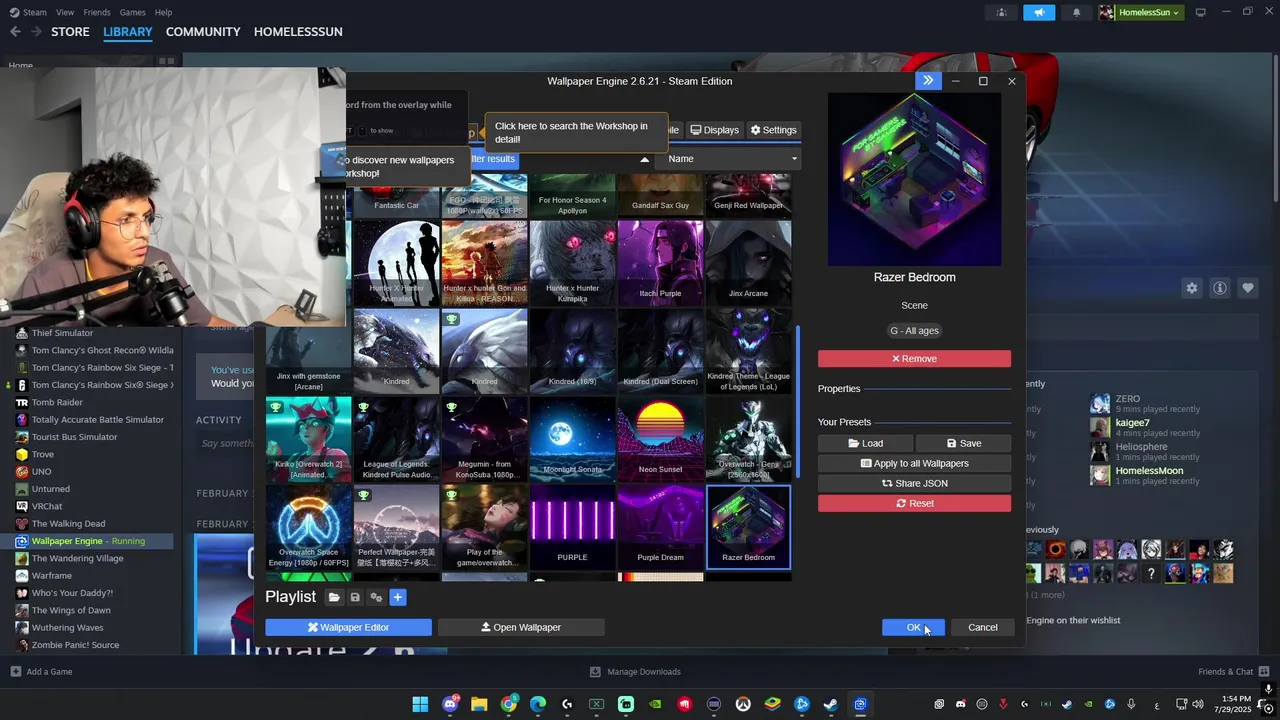
Task: Open playlist folder icon next to Playlist
Action: 334,597
